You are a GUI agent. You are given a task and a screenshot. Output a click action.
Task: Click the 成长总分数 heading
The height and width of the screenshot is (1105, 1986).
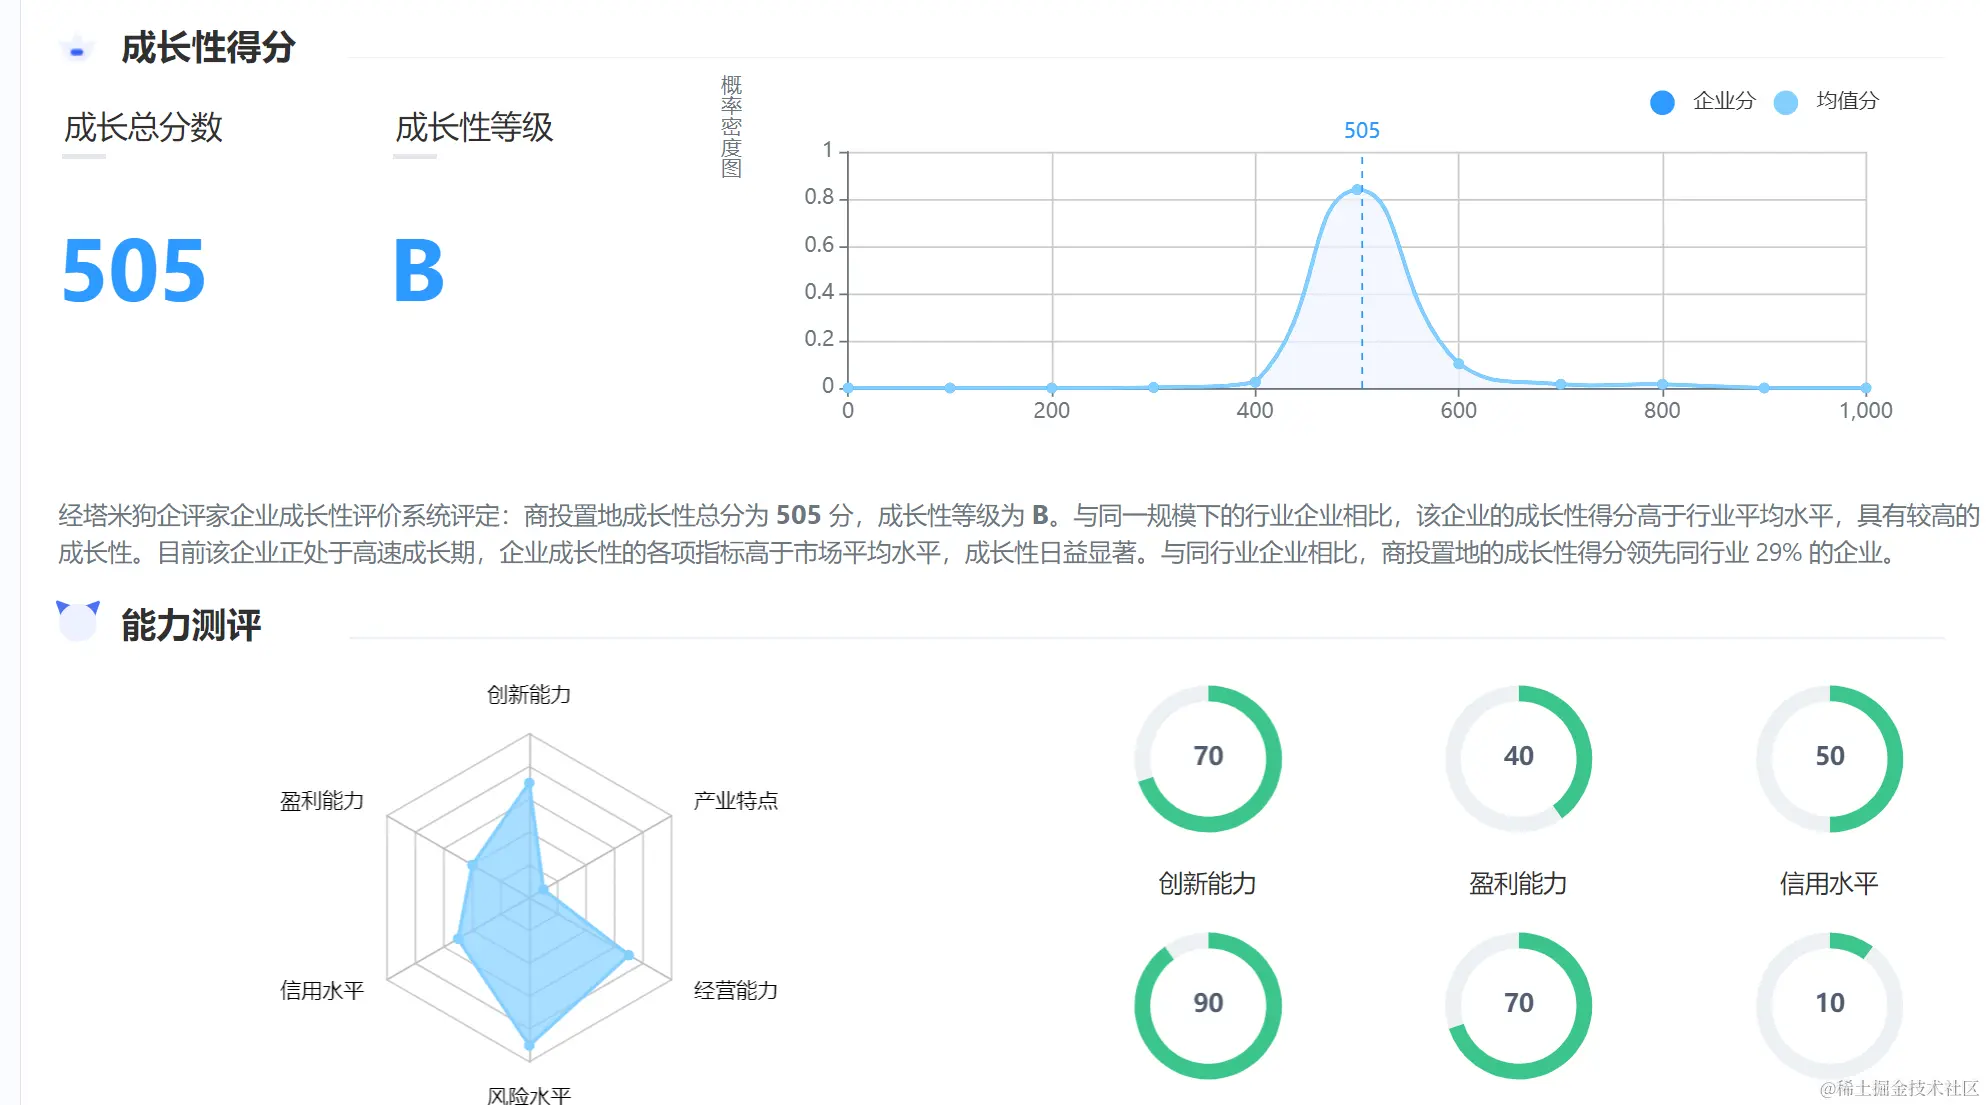pyautogui.click(x=143, y=128)
